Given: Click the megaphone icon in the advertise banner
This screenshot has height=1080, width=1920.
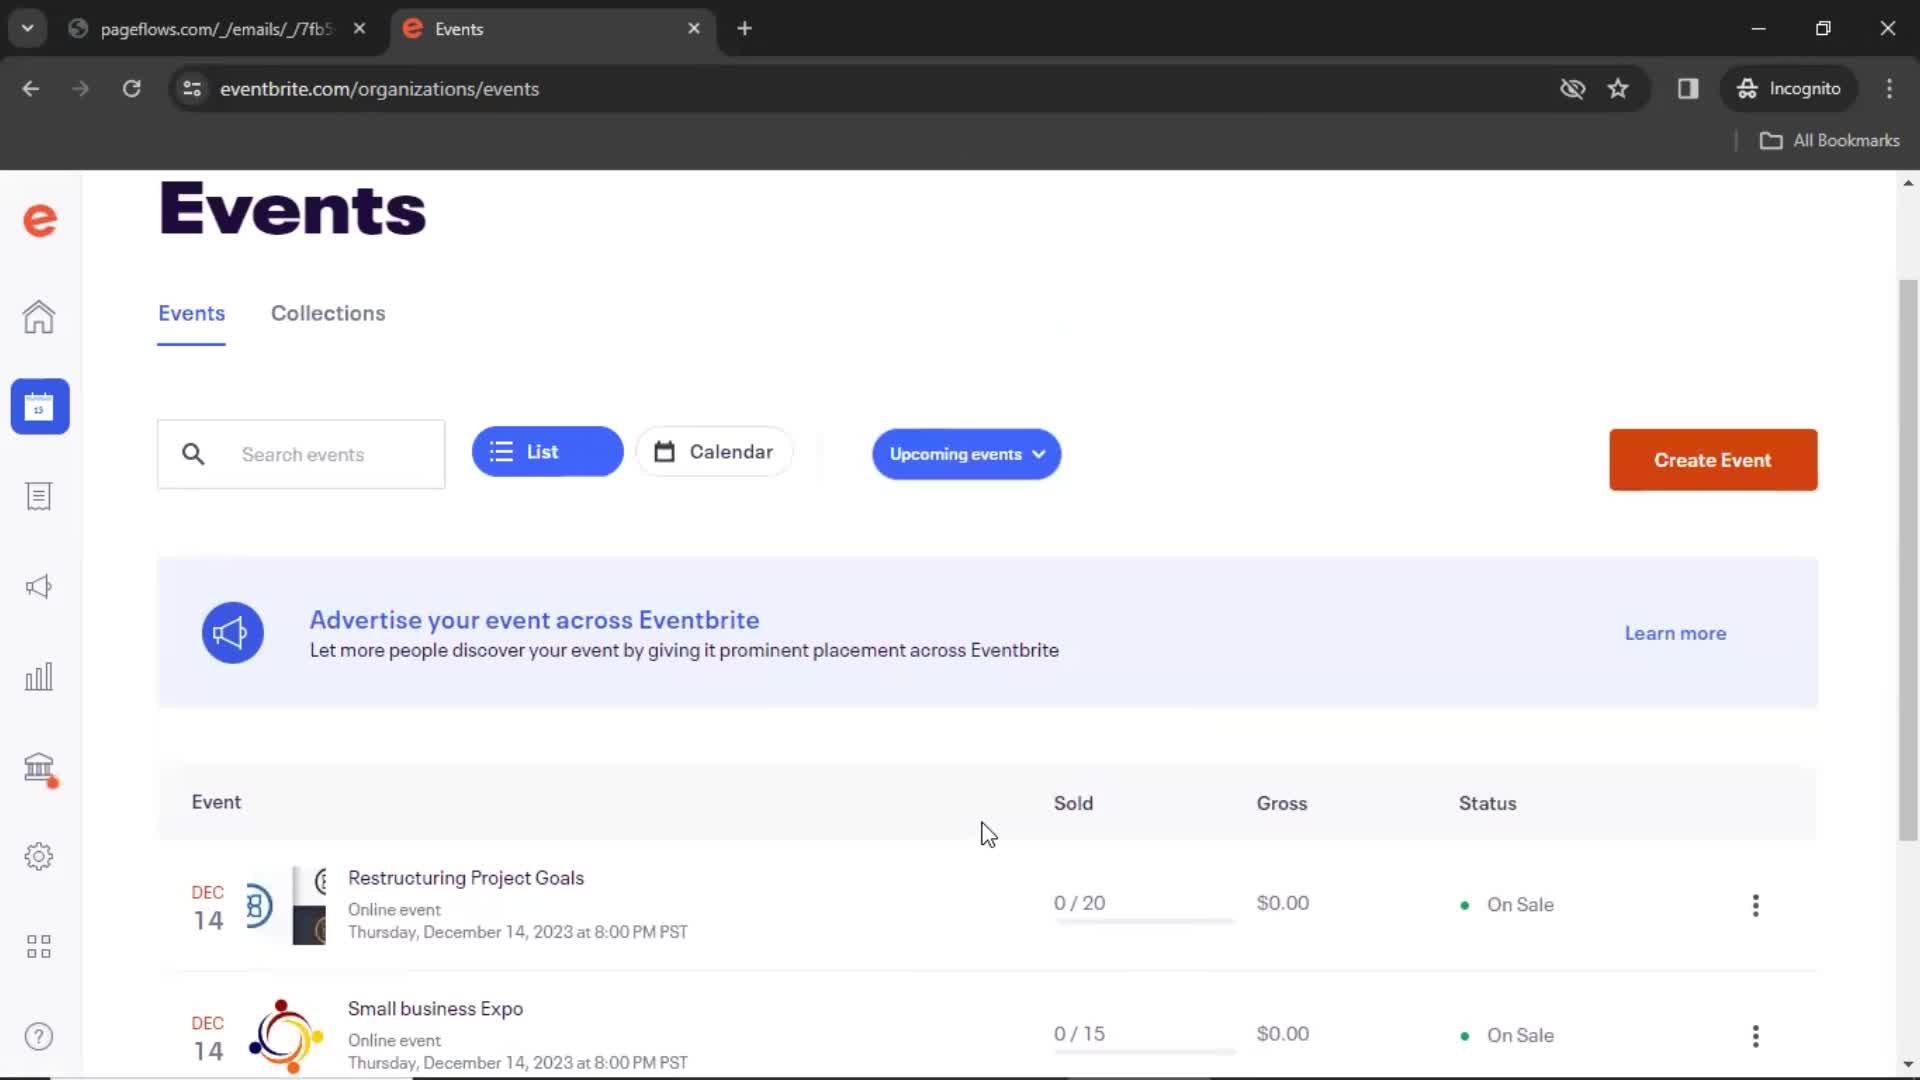Looking at the screenshot, I should click(232, 633).
